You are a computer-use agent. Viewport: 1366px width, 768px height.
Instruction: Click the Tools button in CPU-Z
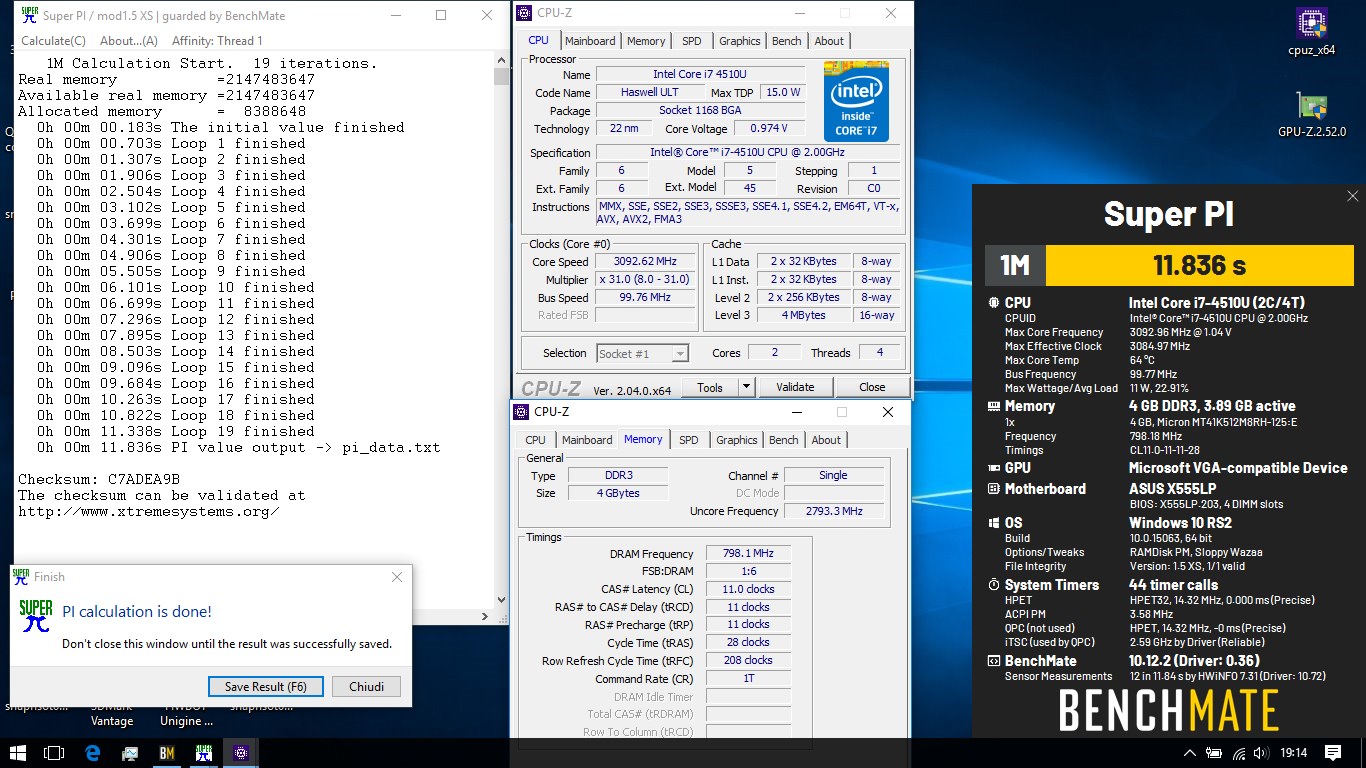tap(710, 387)
